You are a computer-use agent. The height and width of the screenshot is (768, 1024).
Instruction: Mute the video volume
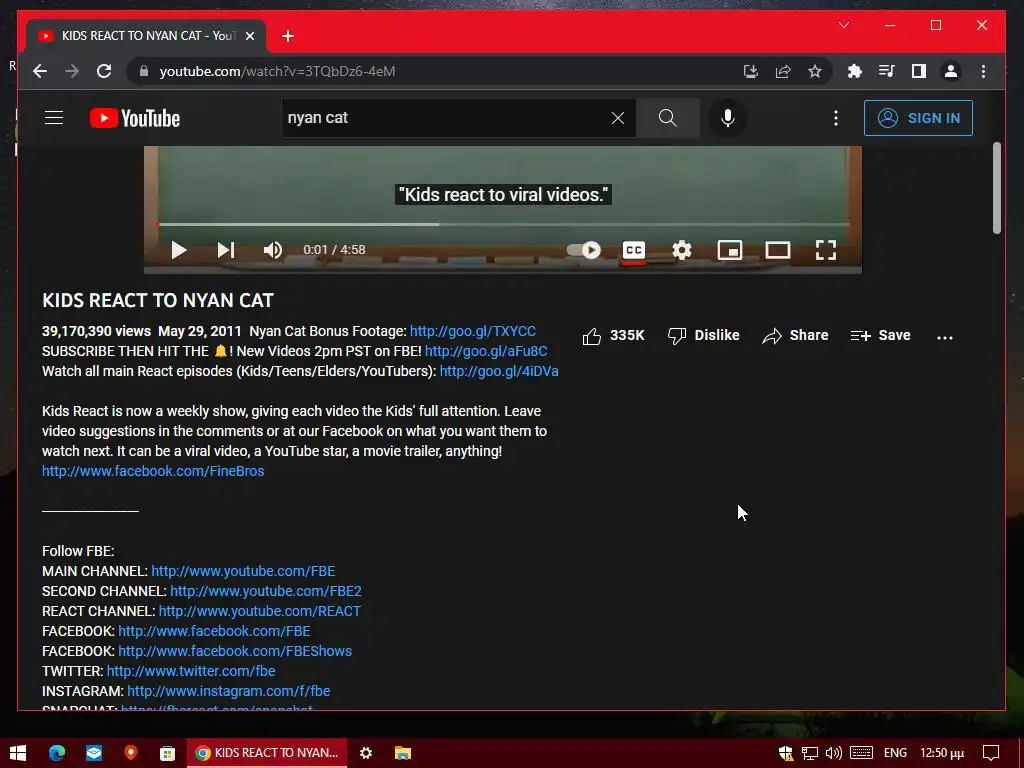pyautogui.click(x=272, y=250)
